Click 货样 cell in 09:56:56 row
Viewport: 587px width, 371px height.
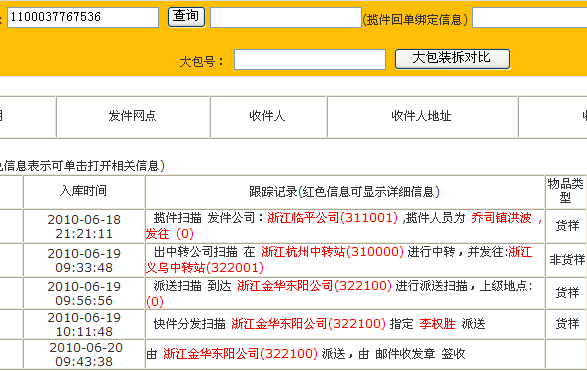(567, 292)
